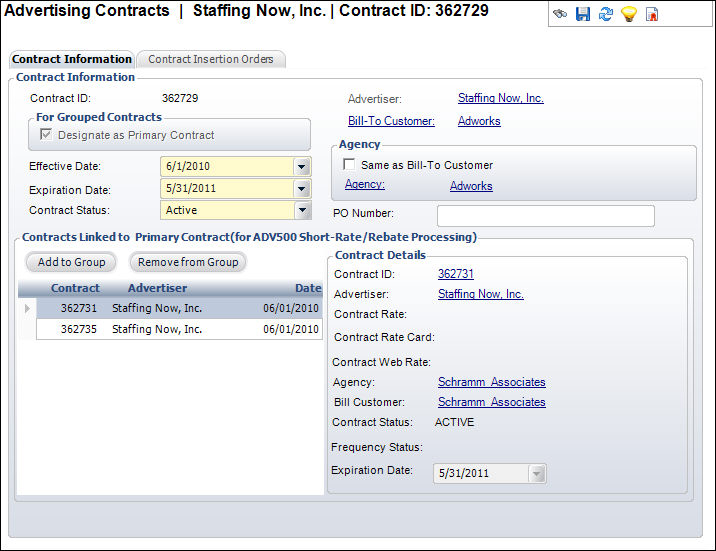Select contract row 362735 in the grid
The height and width of the screenshot is (551, 716).
[x=178, y=329]
